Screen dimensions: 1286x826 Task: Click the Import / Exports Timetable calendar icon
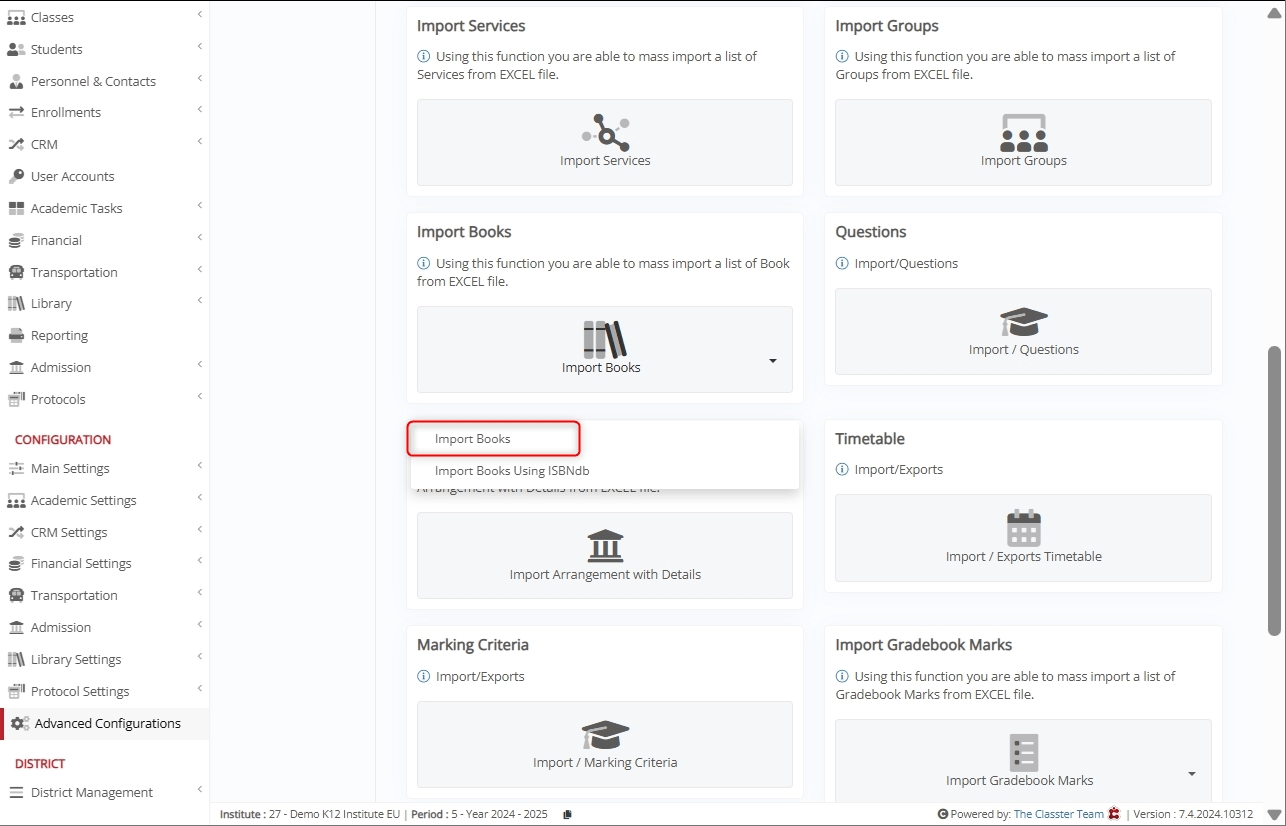[1023, 528]
